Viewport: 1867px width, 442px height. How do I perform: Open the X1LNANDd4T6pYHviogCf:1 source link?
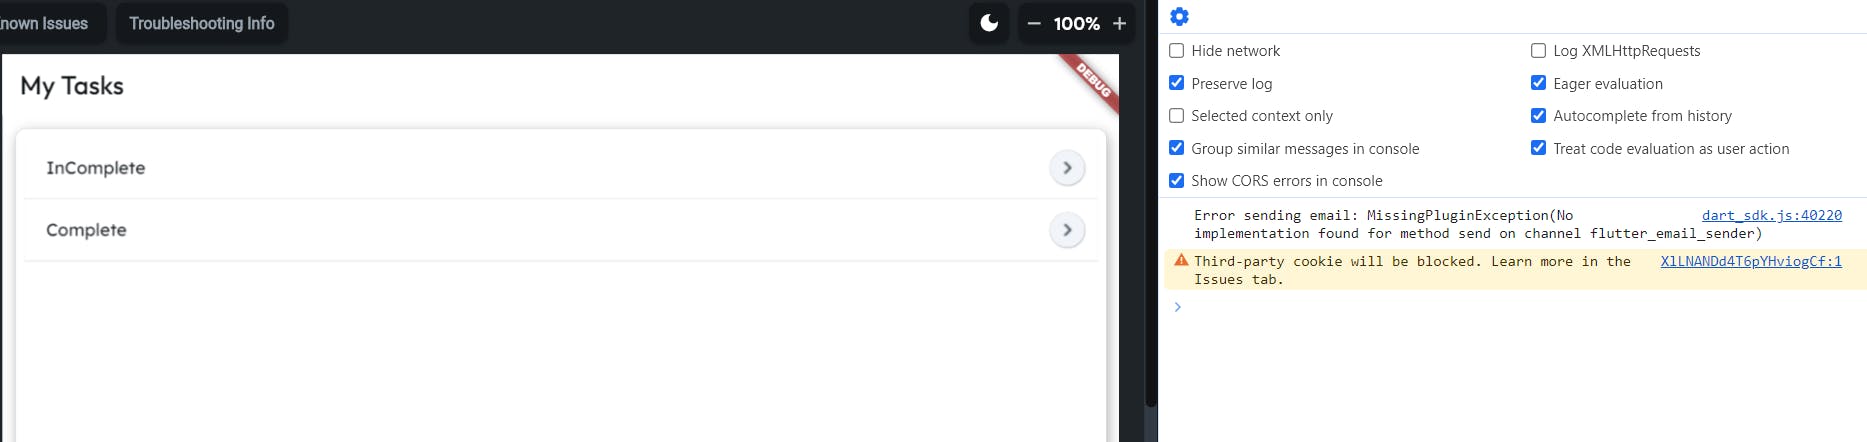point(1751,261)
